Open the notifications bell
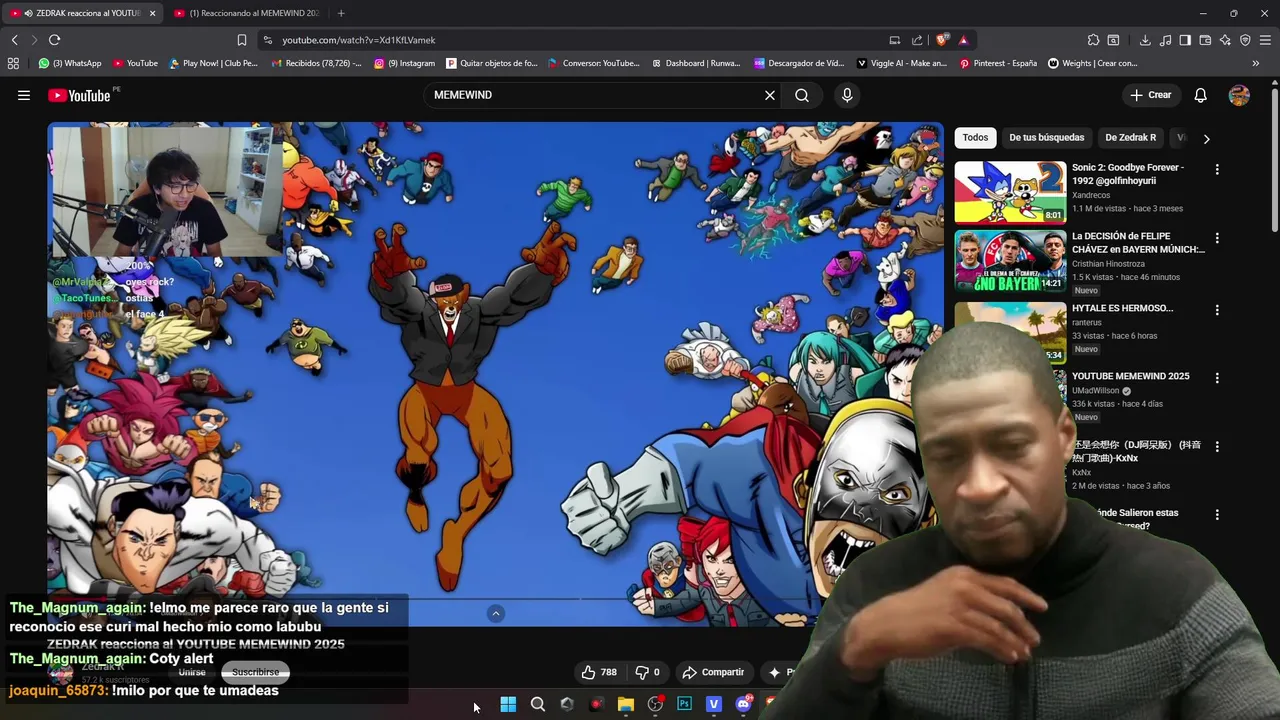 point(1200,95)
